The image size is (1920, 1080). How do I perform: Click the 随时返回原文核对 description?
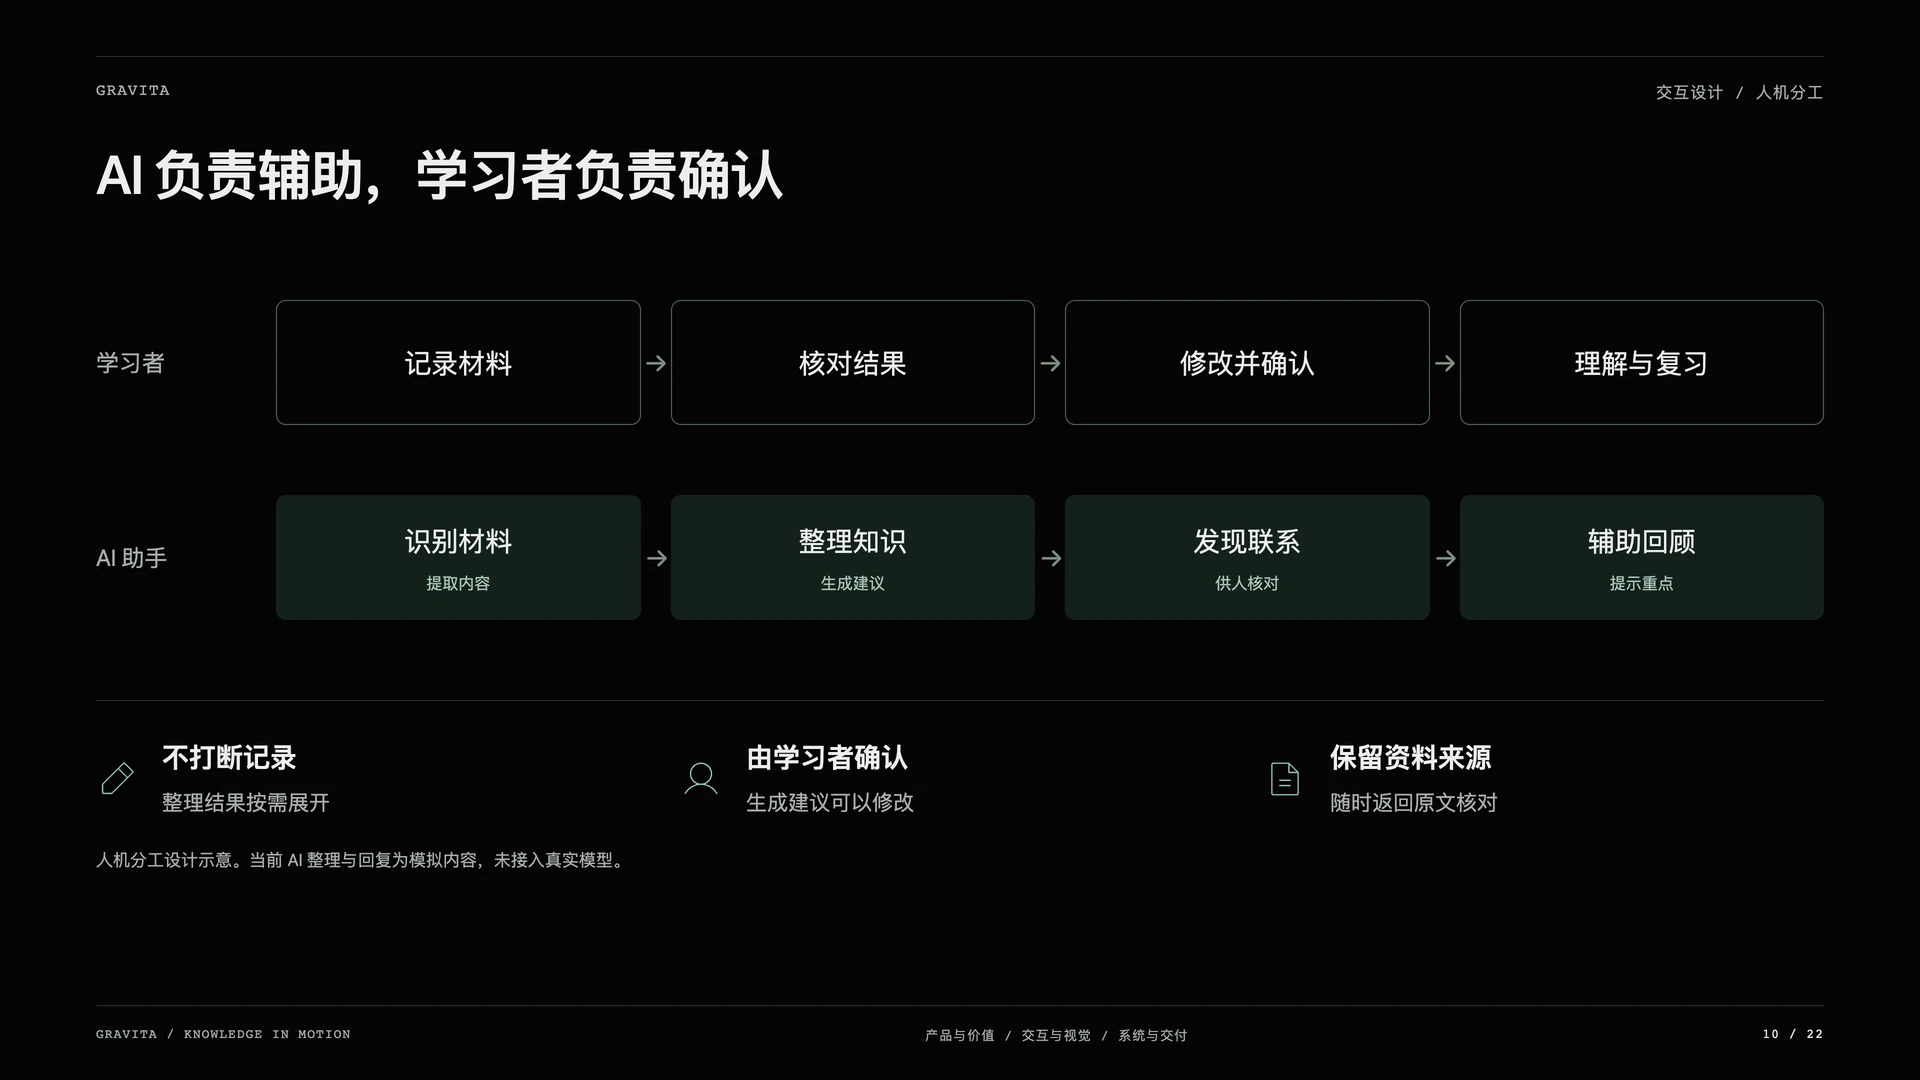click(x=1414, y=803)
